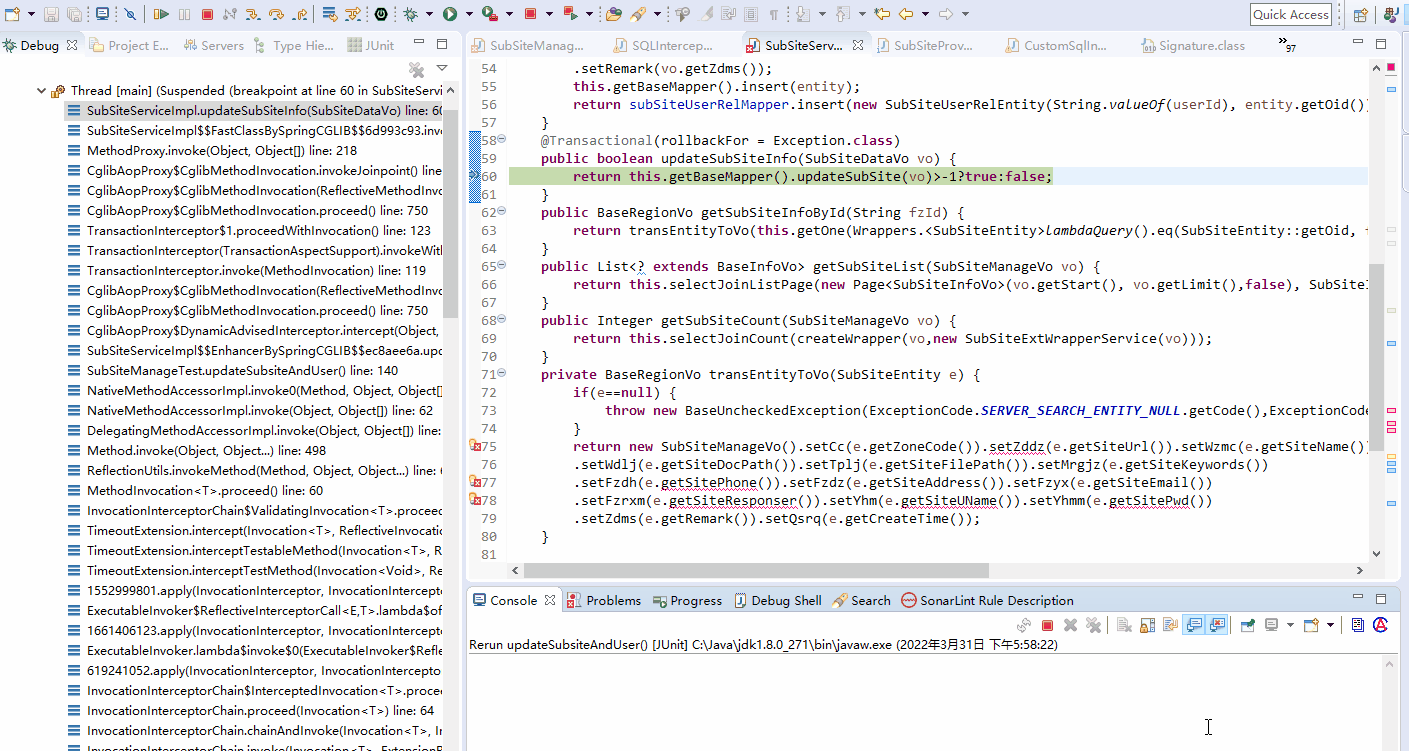Open the Display Selected Console dropdown arrow

[x=1290, y=625]
